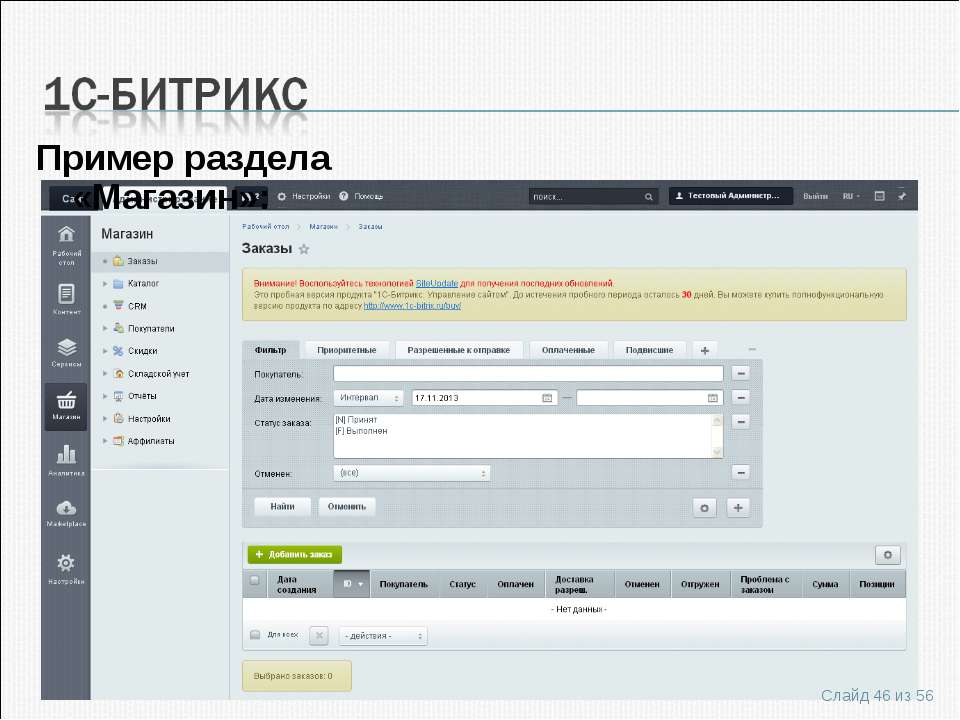Remove the Покупатель filter row
This screenshot has height=720, width=960.
click(741, 373)
